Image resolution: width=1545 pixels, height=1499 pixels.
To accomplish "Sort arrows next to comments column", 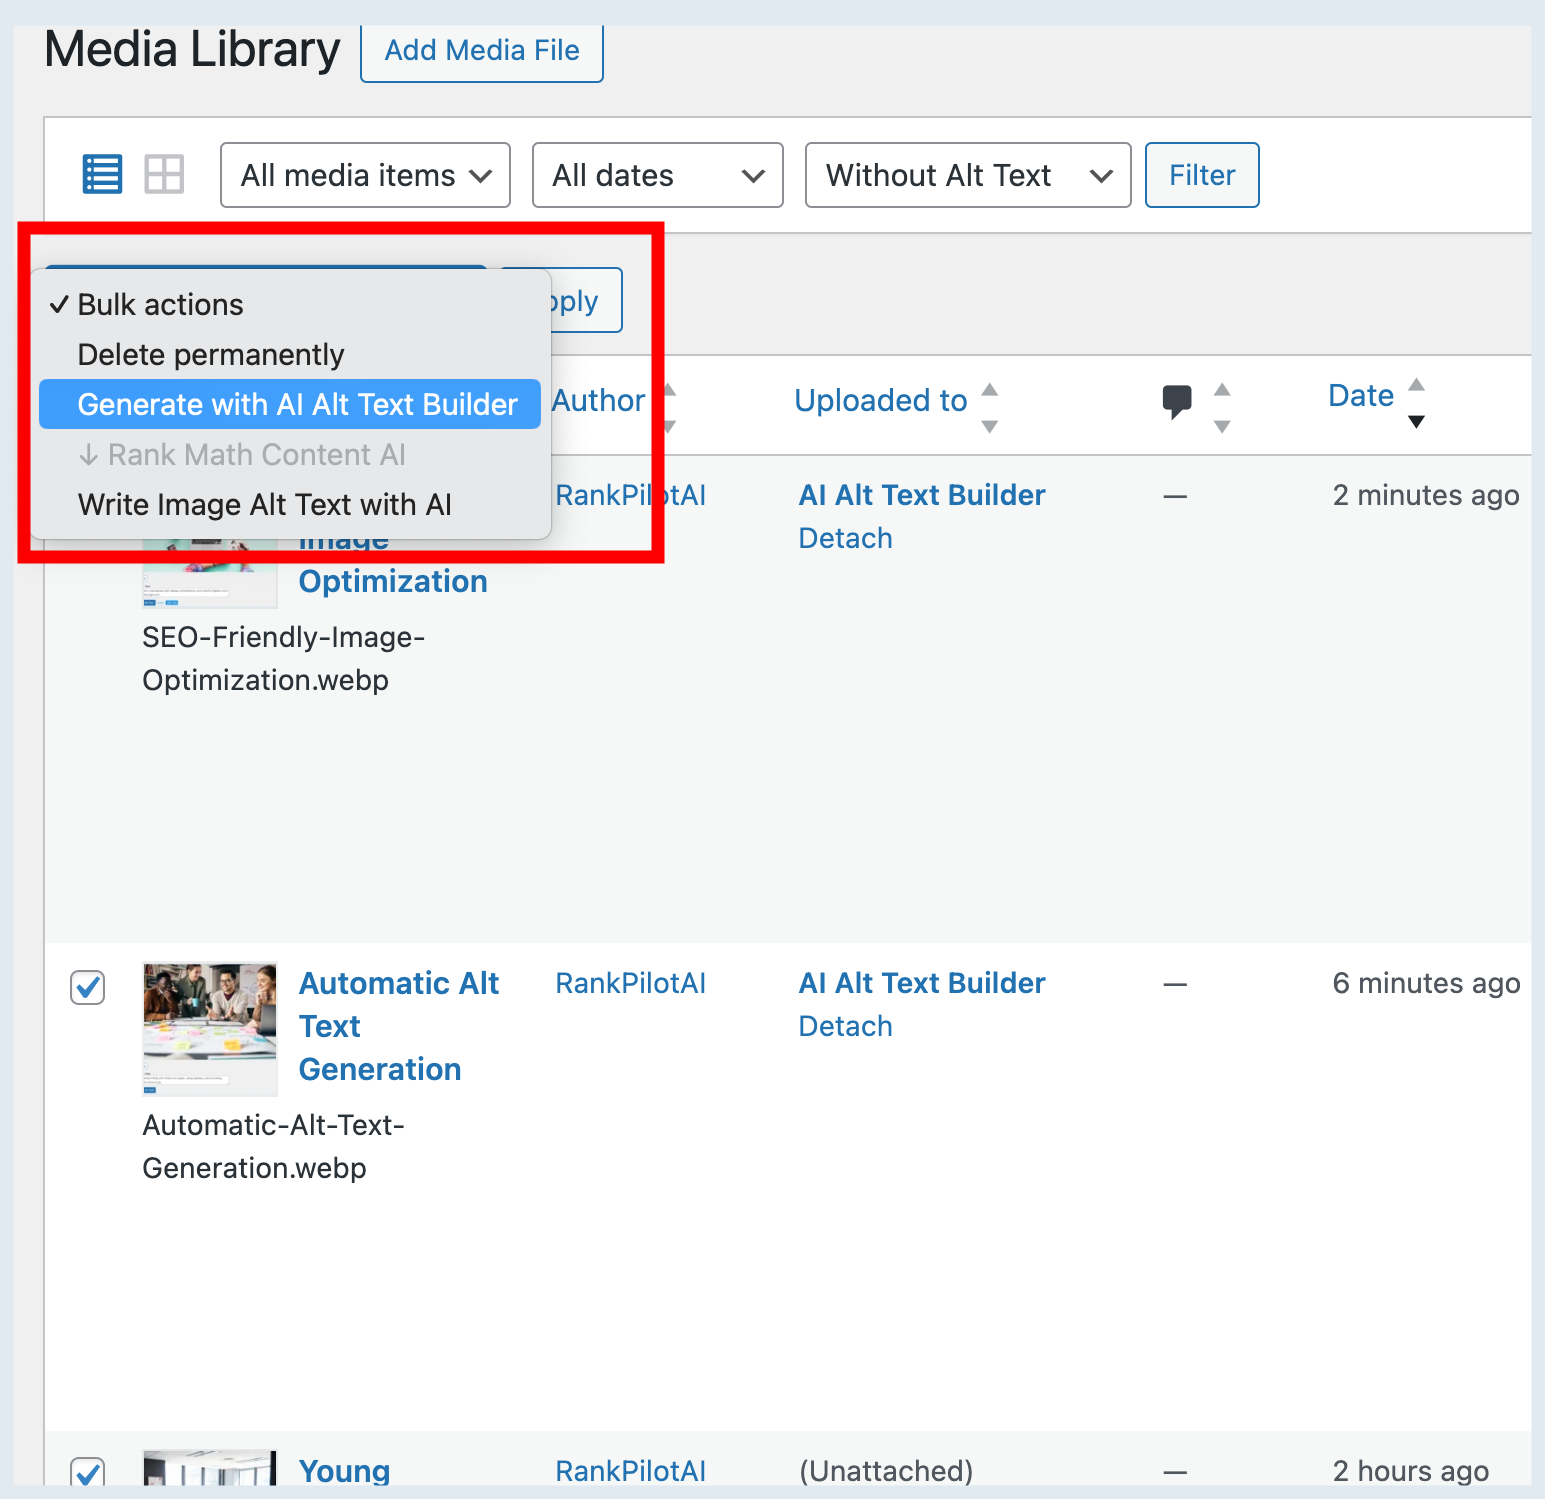I will click(x=1222, y=407).
